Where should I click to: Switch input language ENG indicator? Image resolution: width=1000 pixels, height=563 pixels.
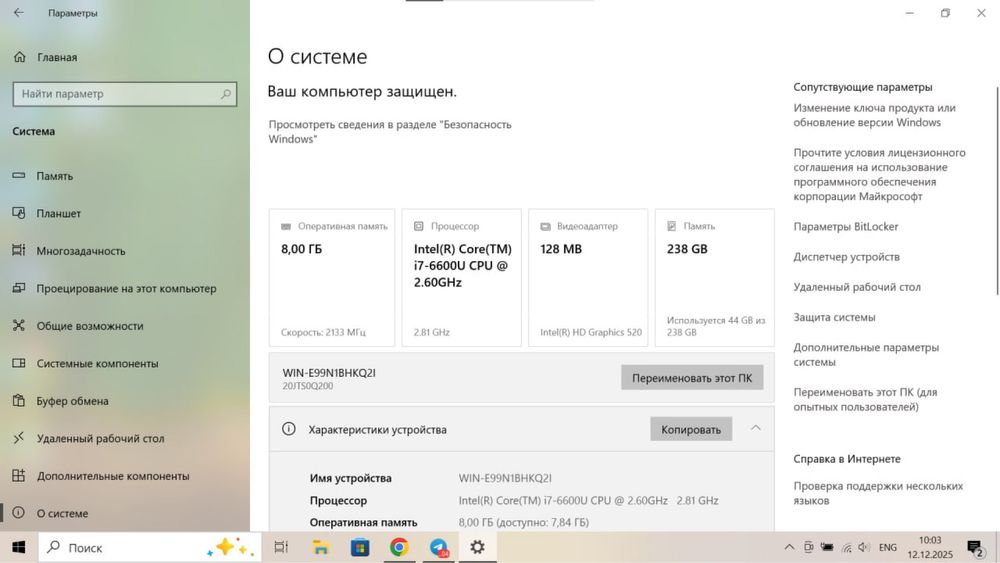[888, 547]
